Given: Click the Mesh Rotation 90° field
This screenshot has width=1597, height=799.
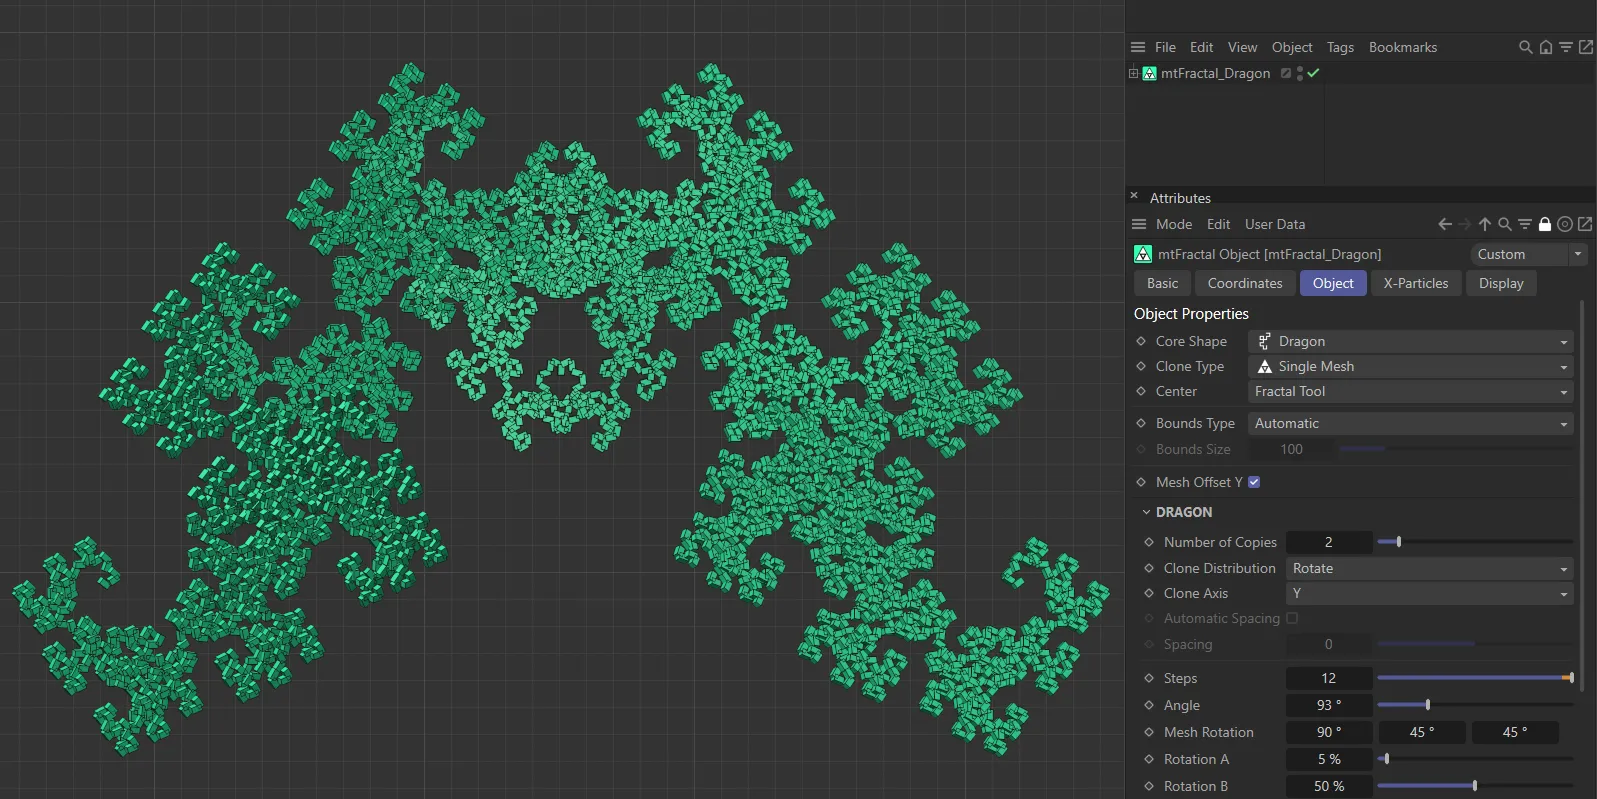Looking at the screenshot, I should [1329, 732].
